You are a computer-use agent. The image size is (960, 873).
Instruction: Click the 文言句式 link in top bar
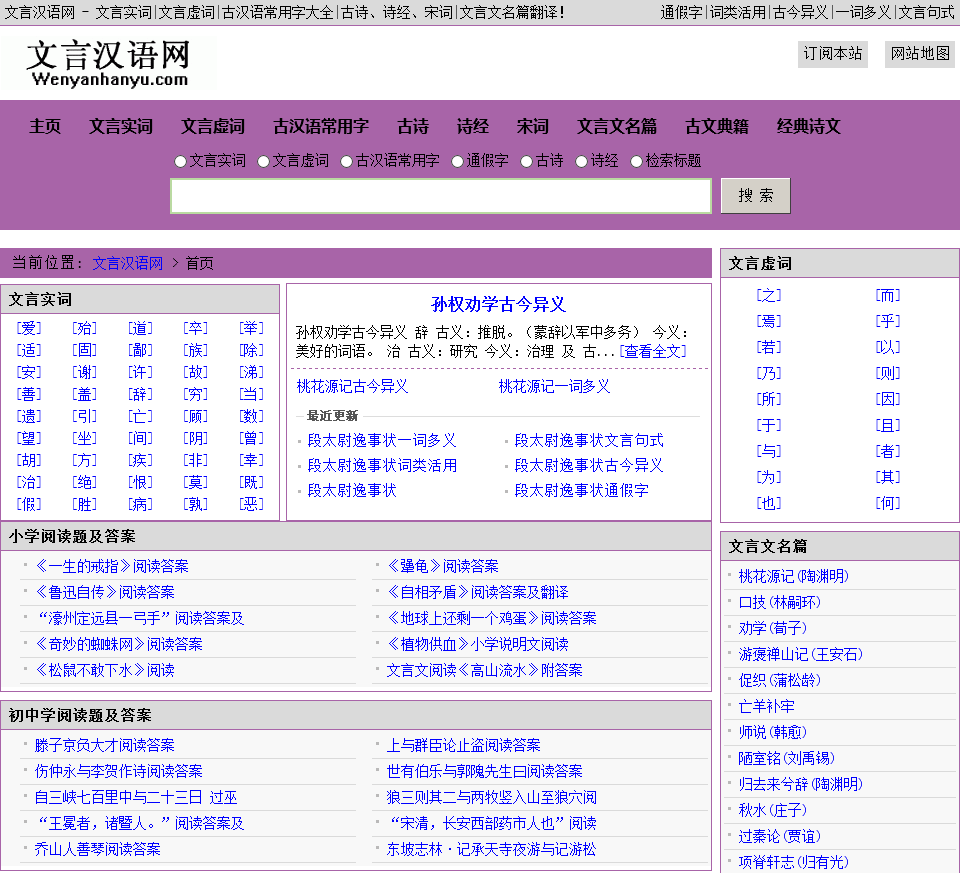click(926, 12)
